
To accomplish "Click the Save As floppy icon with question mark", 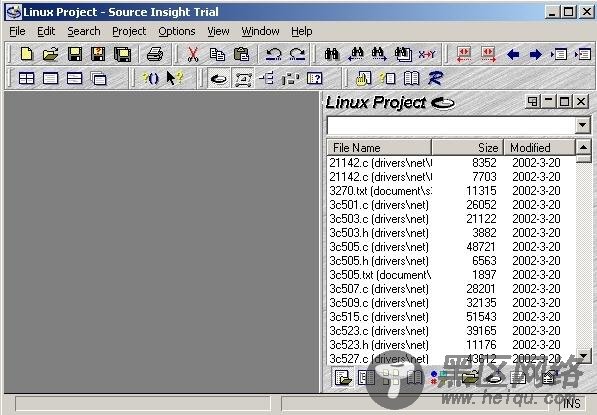I will [x=98, y=54].
